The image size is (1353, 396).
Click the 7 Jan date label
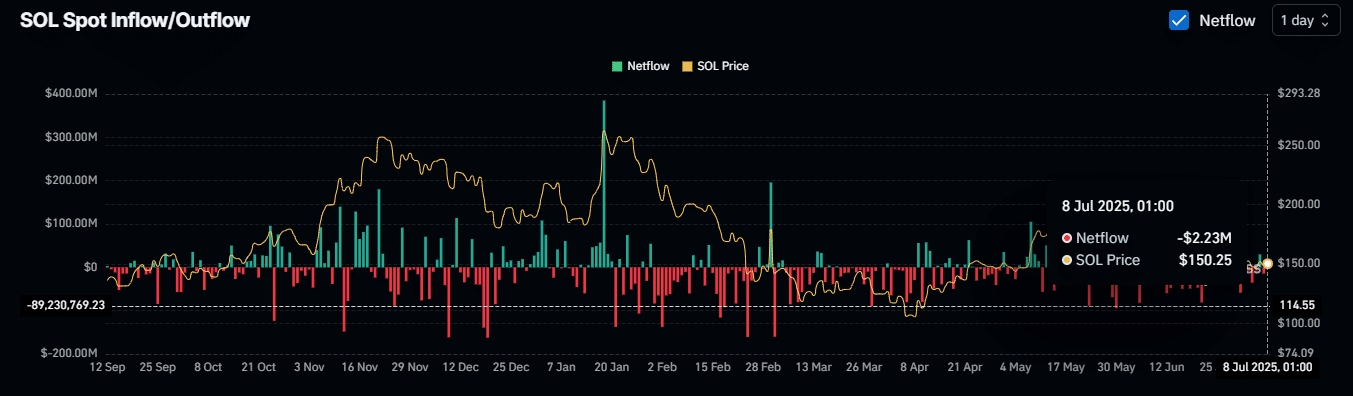[x=561, y=368]
